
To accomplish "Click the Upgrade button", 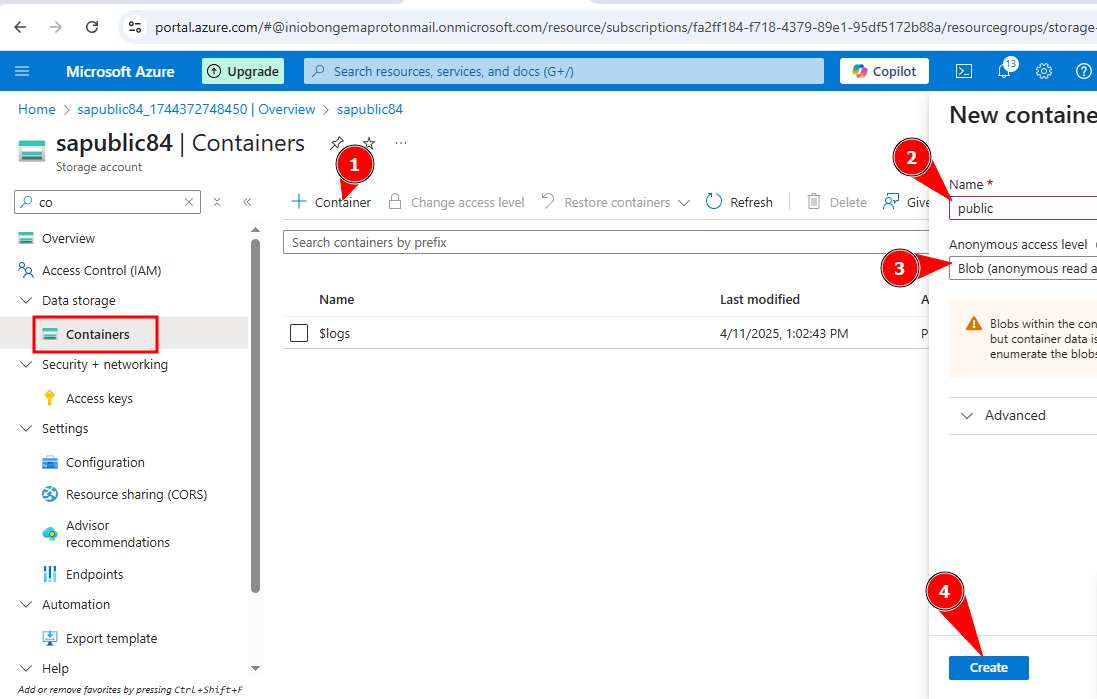I will [x=243, y=71].
